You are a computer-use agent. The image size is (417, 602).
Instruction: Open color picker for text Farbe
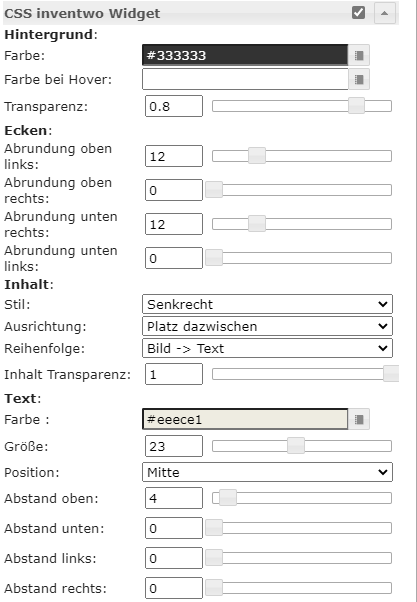(359, 419)
